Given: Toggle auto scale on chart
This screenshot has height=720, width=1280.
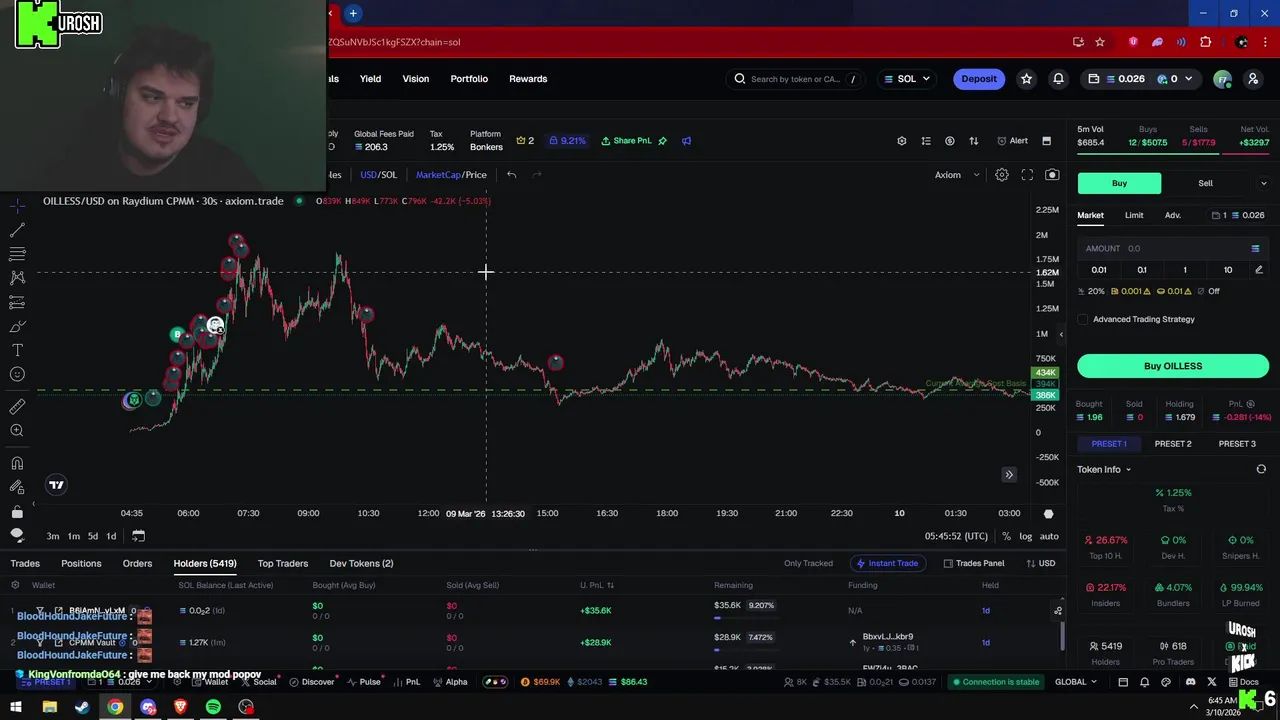Looking at the screenshot, I should point(1049,537).
